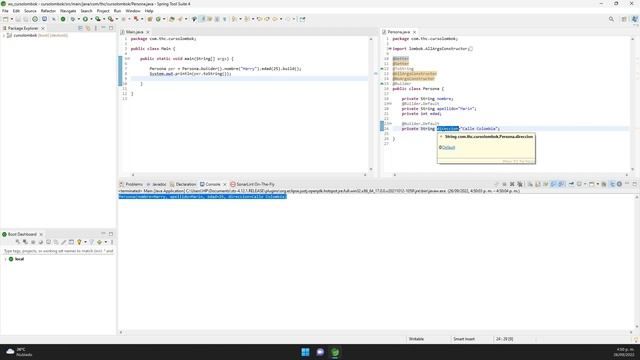
Task: Click the Debug bug icon in the toolbar
Action: pyautogui.click(x=73, y=19)
